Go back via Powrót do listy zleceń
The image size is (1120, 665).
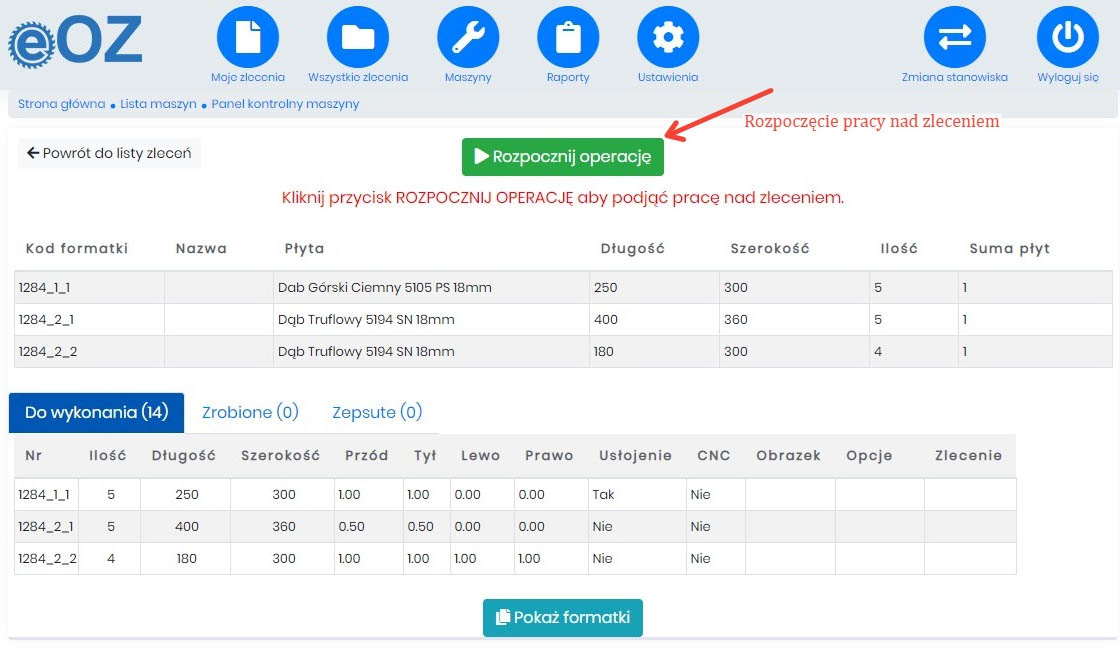coord(109,154)
